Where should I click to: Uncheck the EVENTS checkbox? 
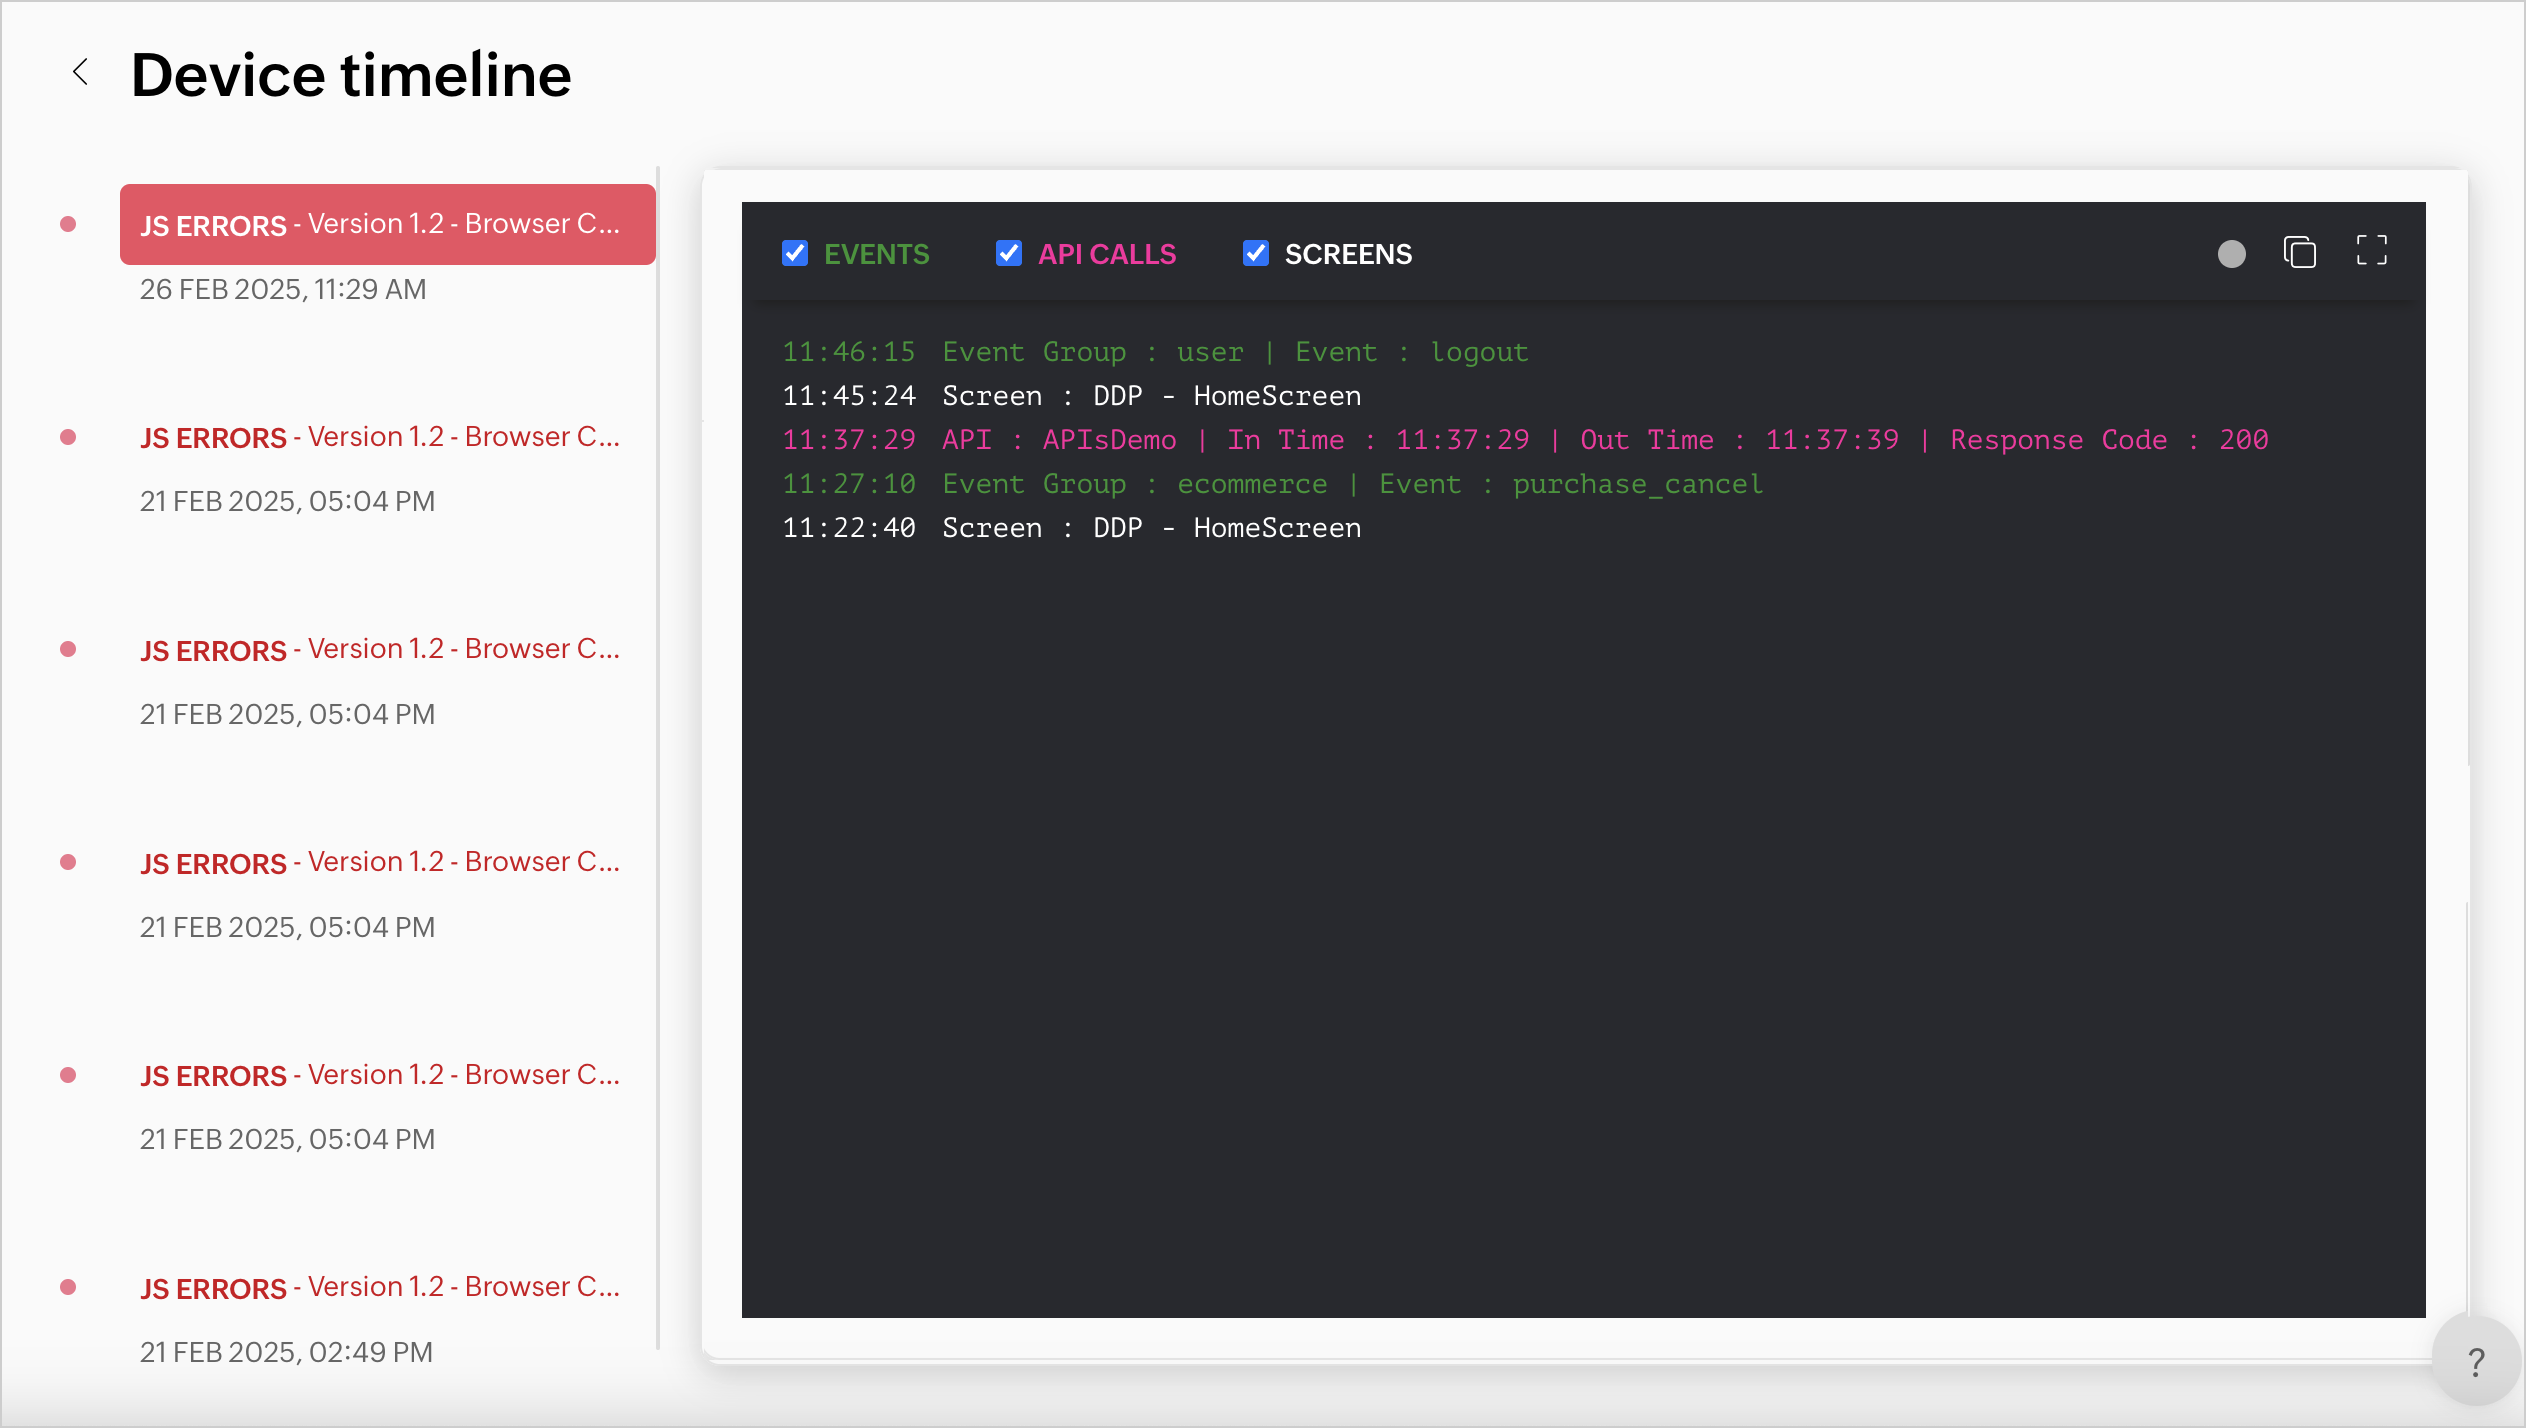click(x=795, y=254)
